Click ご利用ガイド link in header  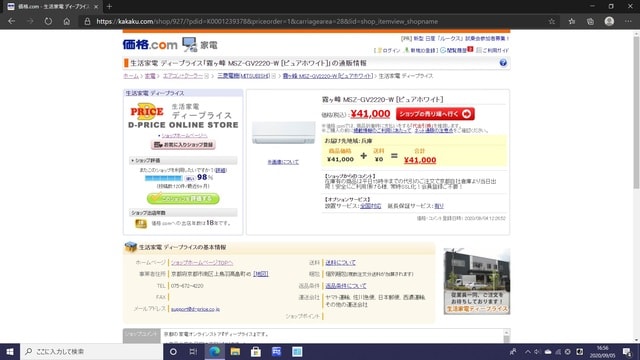tap(496, 50)
